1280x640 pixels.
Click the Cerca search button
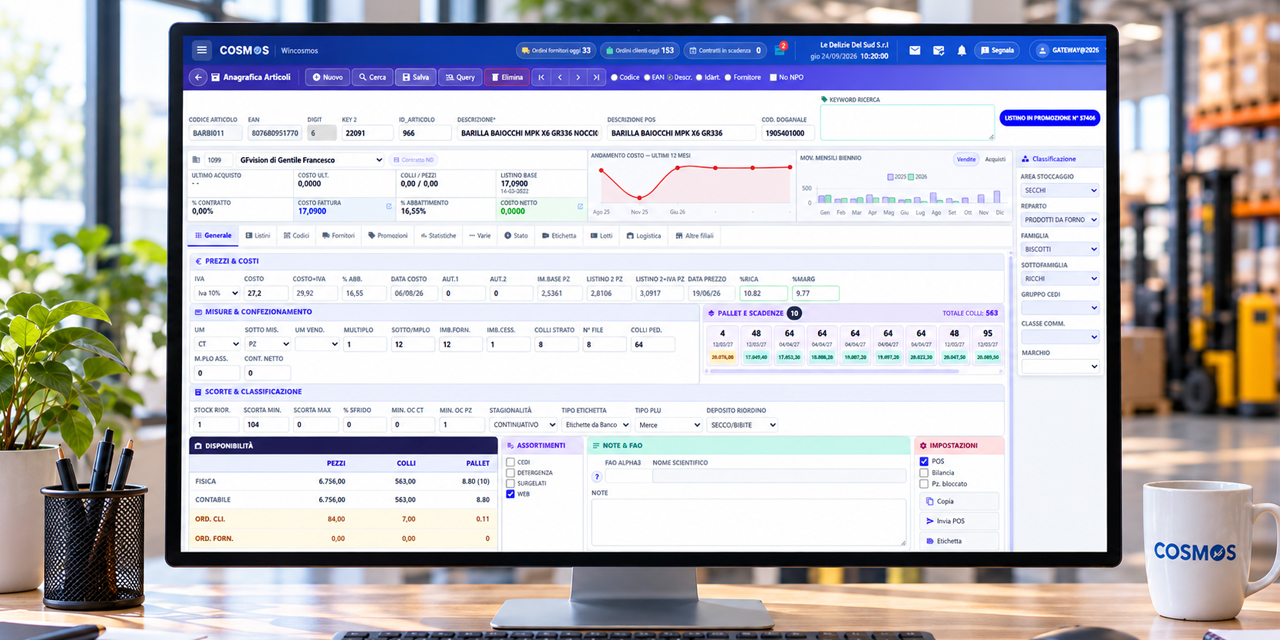pos(372,77)
